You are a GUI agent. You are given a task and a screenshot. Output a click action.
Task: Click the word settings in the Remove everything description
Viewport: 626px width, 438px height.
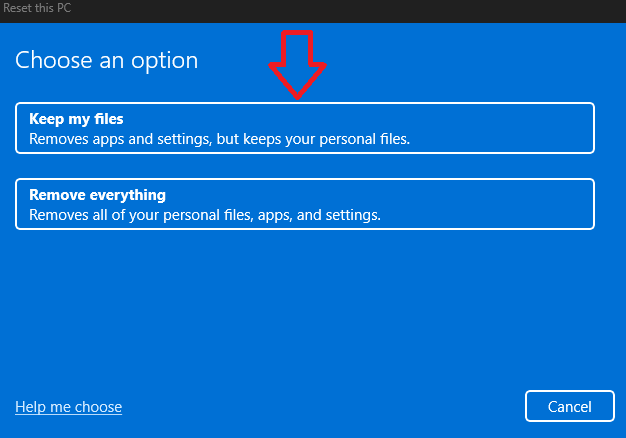click(353, 215)
